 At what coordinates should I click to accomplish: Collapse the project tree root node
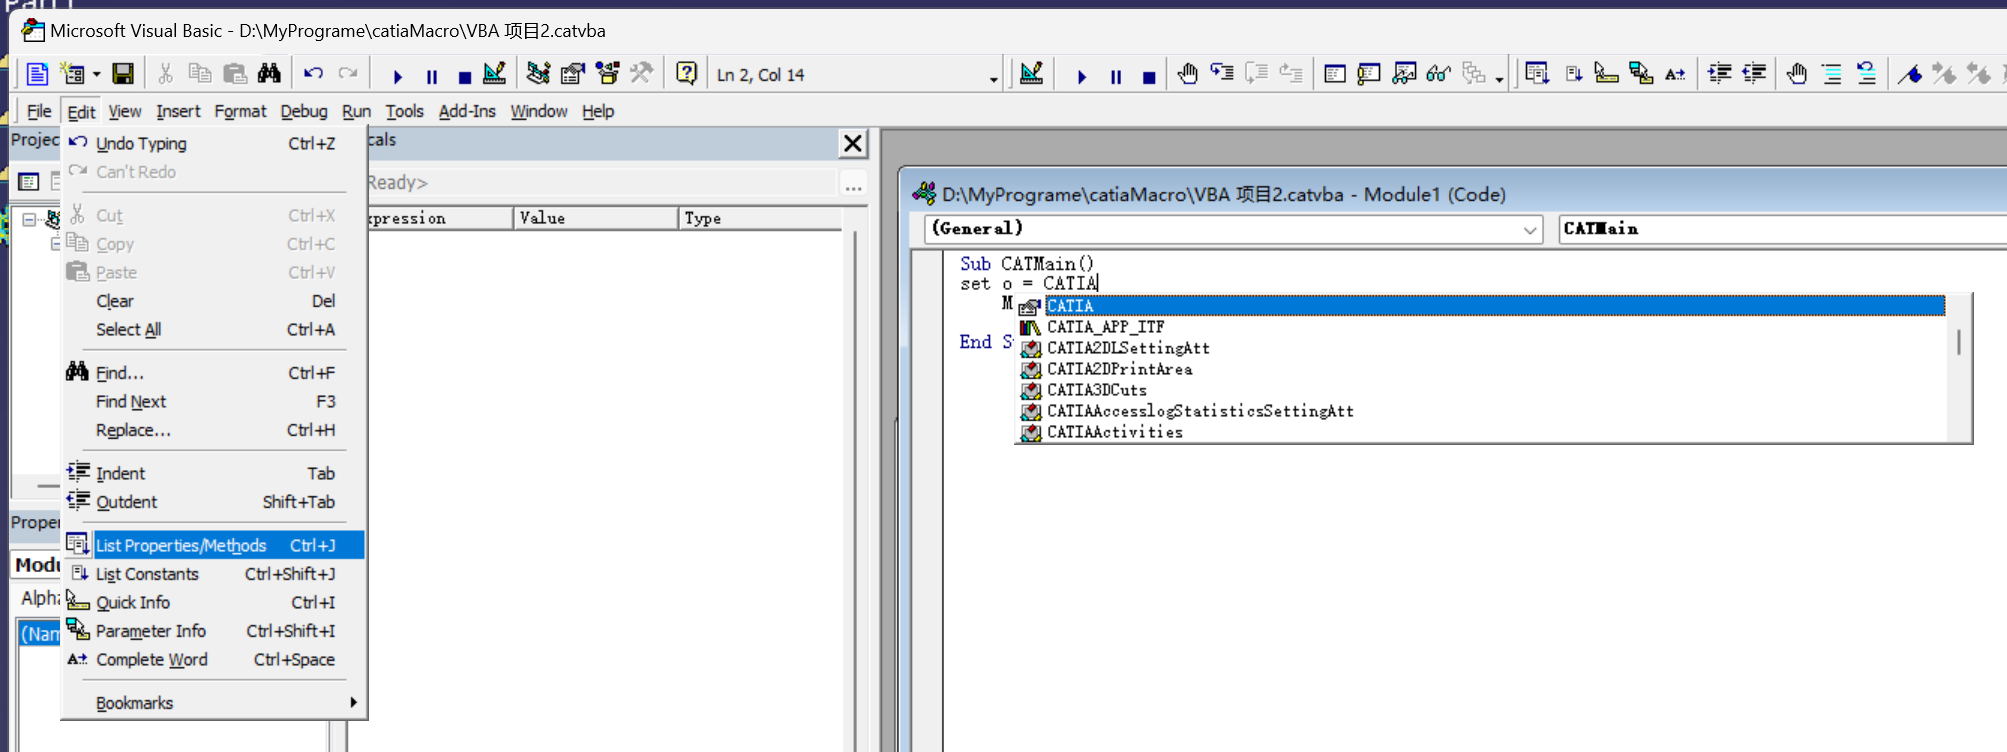[29, 219]
